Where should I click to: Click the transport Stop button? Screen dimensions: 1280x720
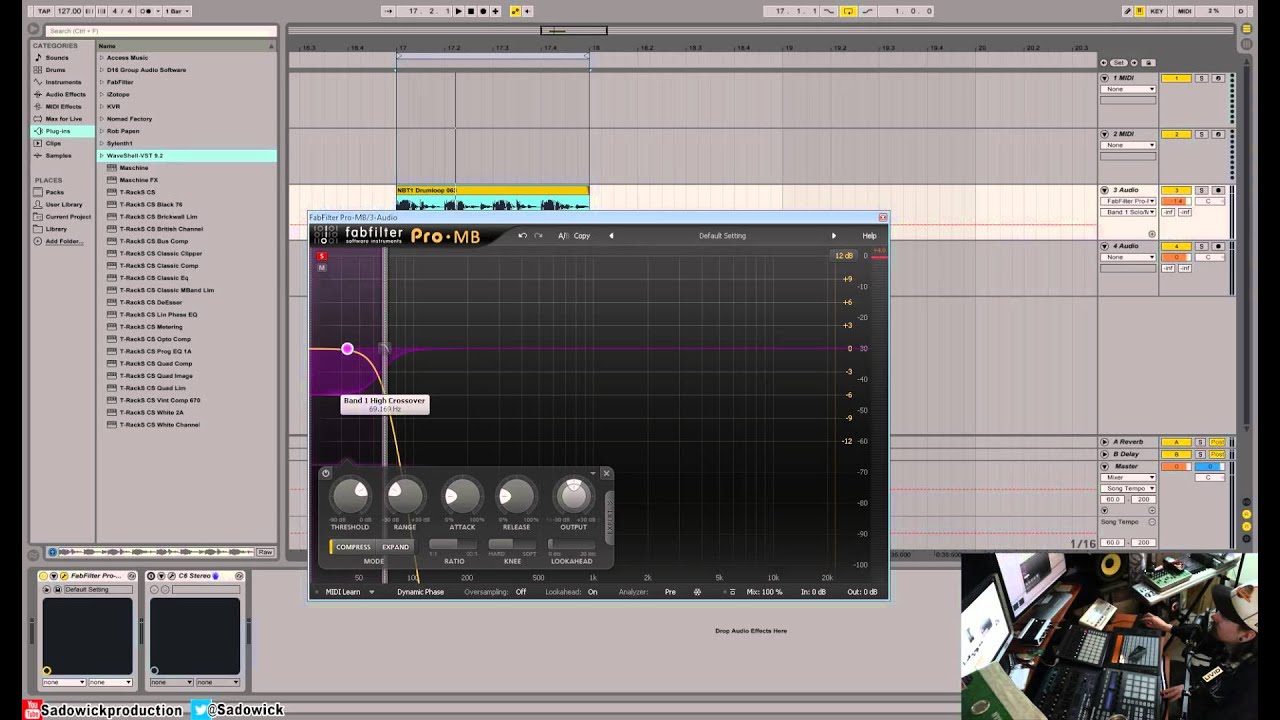click(471, 11)
